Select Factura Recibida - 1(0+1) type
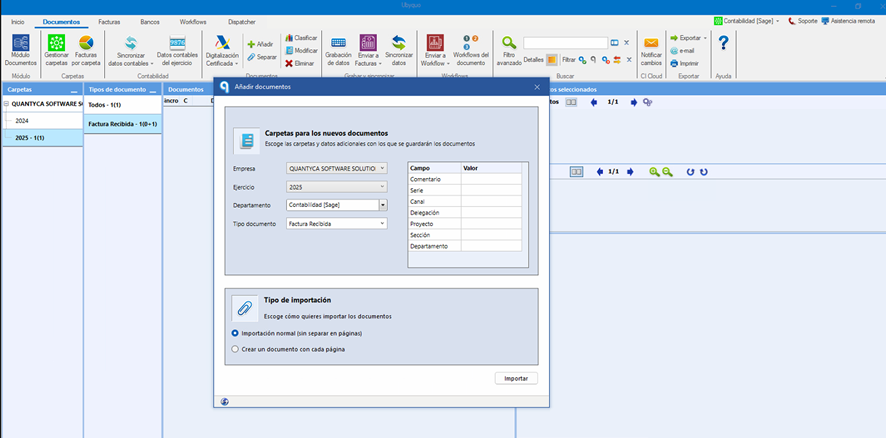The height and width of the screenshot is (438, 886). [x=123, y=124]
